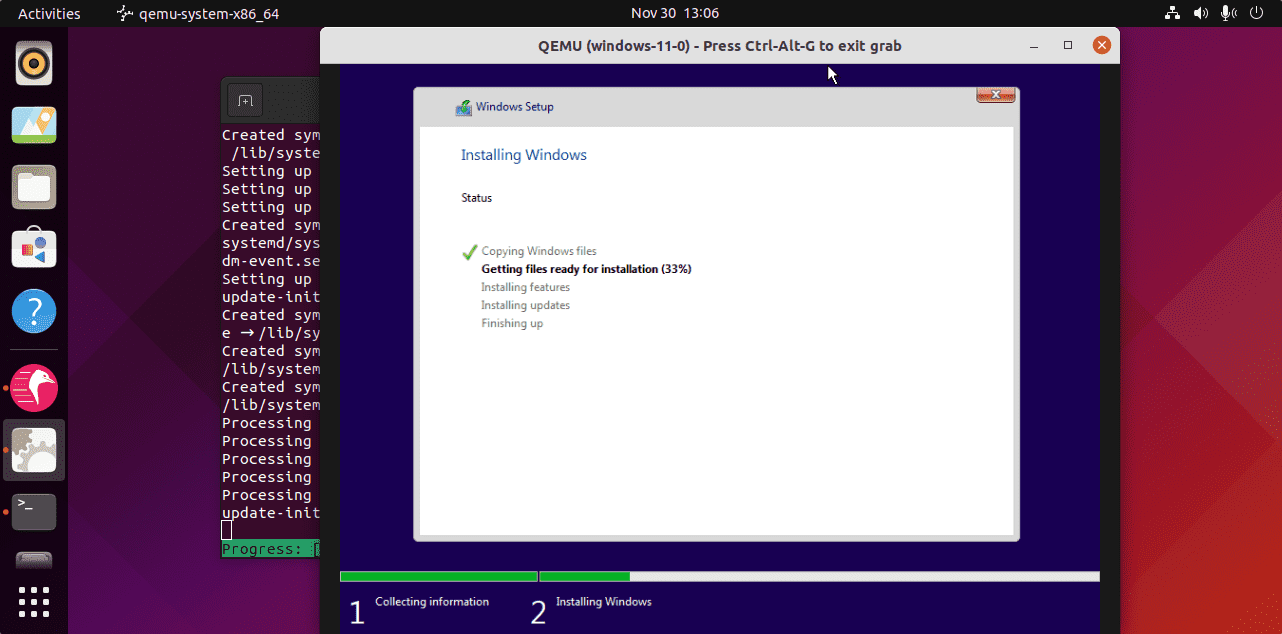This screenshot has height=634, width=1282.
Task: Minimize the QEMU window
Action: tap(1034, 45)
